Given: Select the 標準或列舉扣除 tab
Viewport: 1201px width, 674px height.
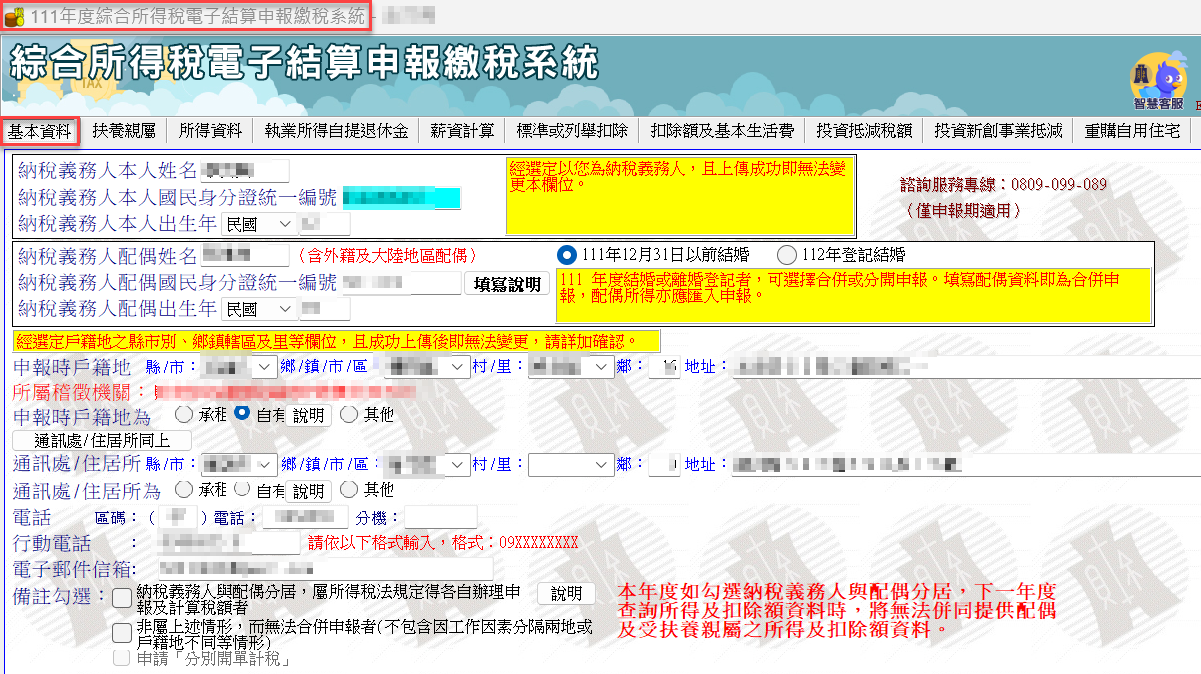Looking at the screenshot, I should [x=572, y=131].
